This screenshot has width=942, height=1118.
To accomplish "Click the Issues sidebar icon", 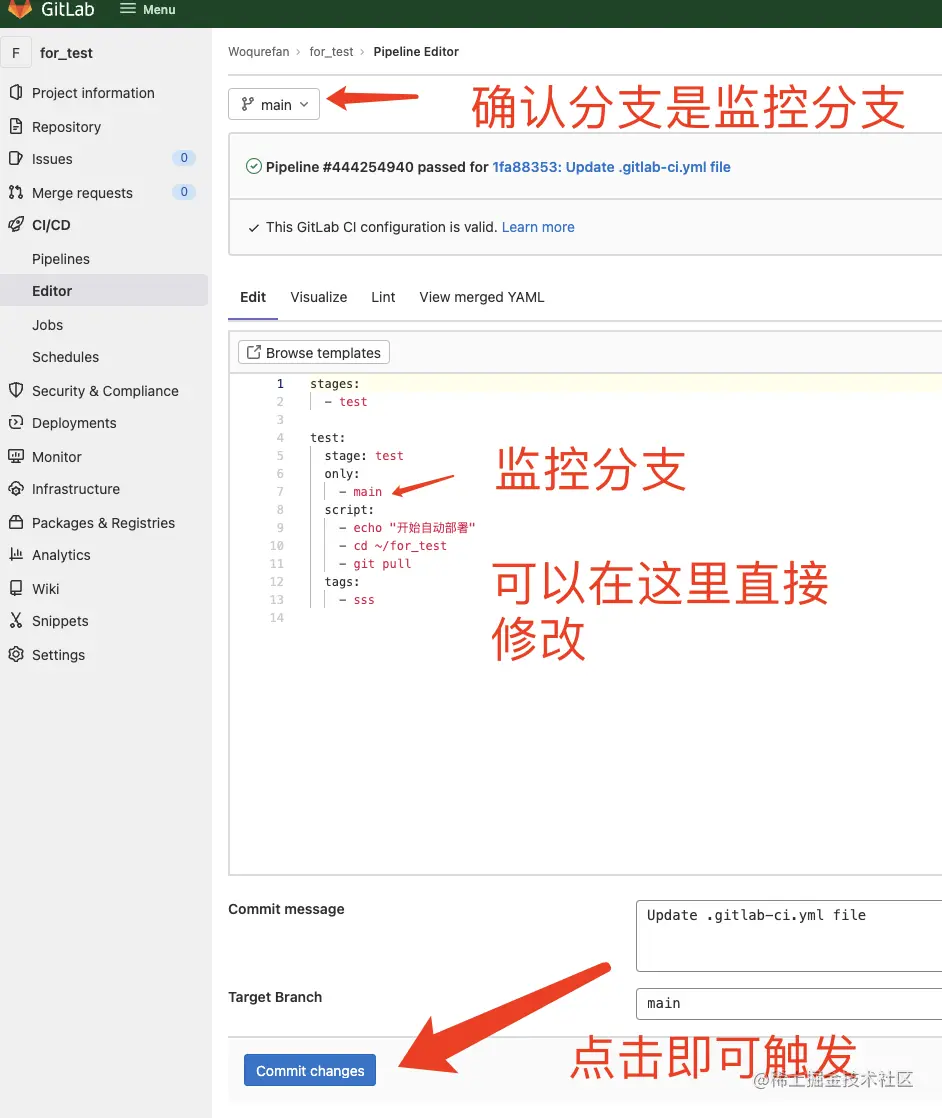I will 16,158.
